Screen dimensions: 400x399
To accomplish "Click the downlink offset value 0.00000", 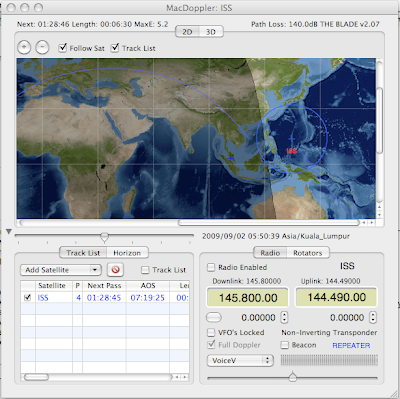I will (x=258, y=317).
